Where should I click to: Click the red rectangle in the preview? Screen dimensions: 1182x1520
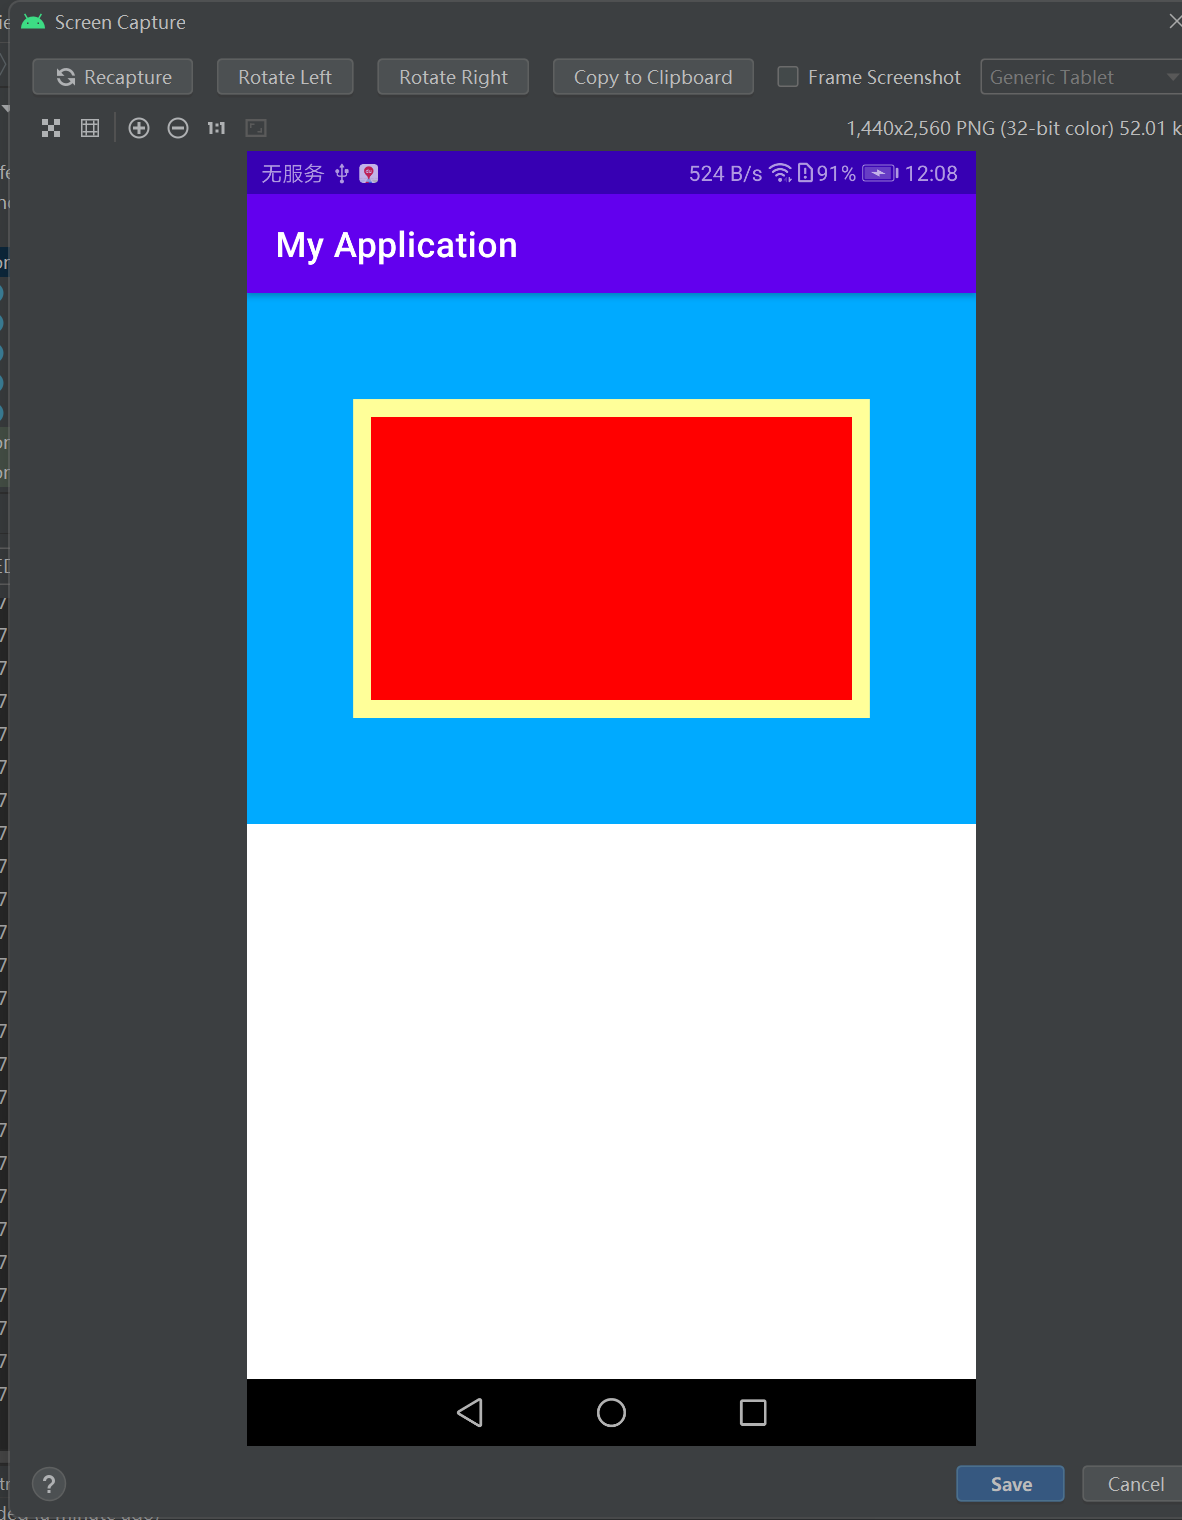tap(611, 558)
